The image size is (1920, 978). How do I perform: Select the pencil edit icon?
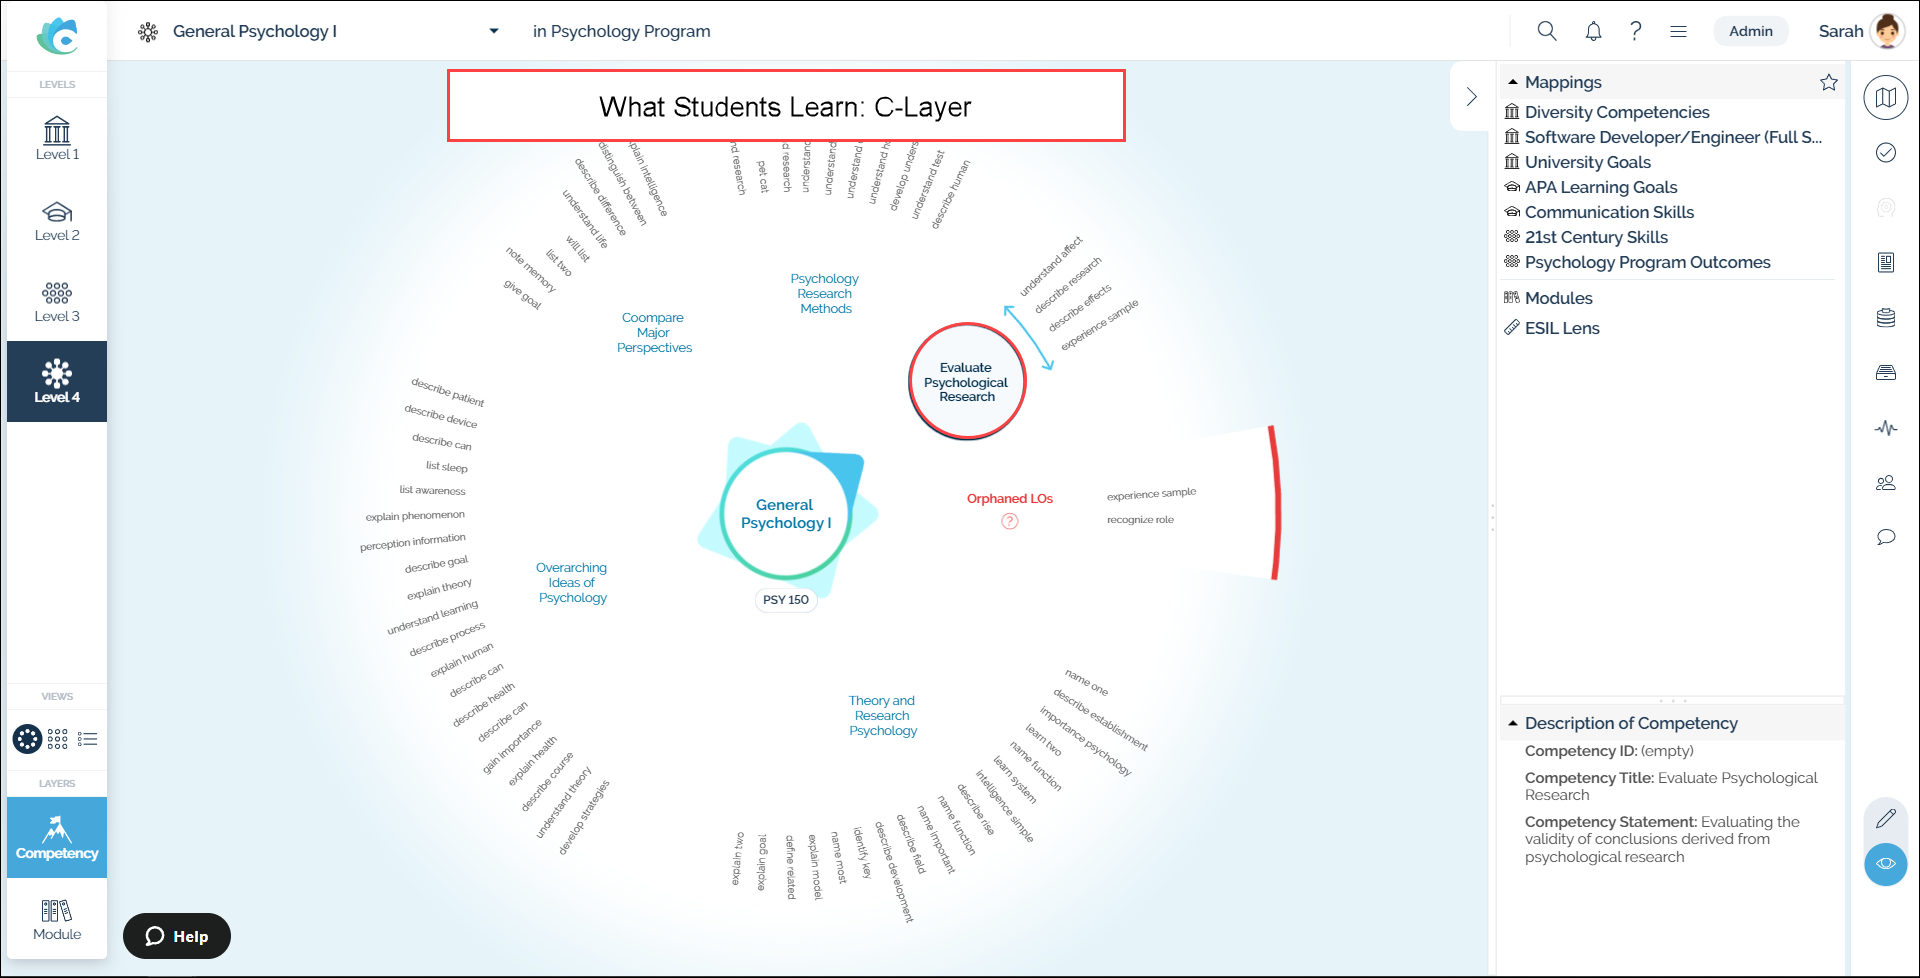[x=1886, y=818]
